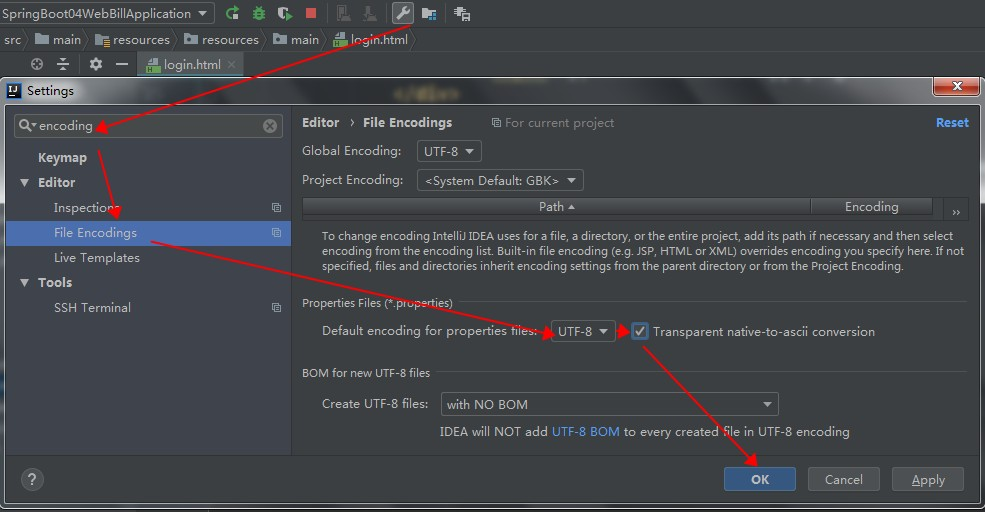Sort by the Path column header
Viewport: 985px width, 512px height.
point(557,207)
